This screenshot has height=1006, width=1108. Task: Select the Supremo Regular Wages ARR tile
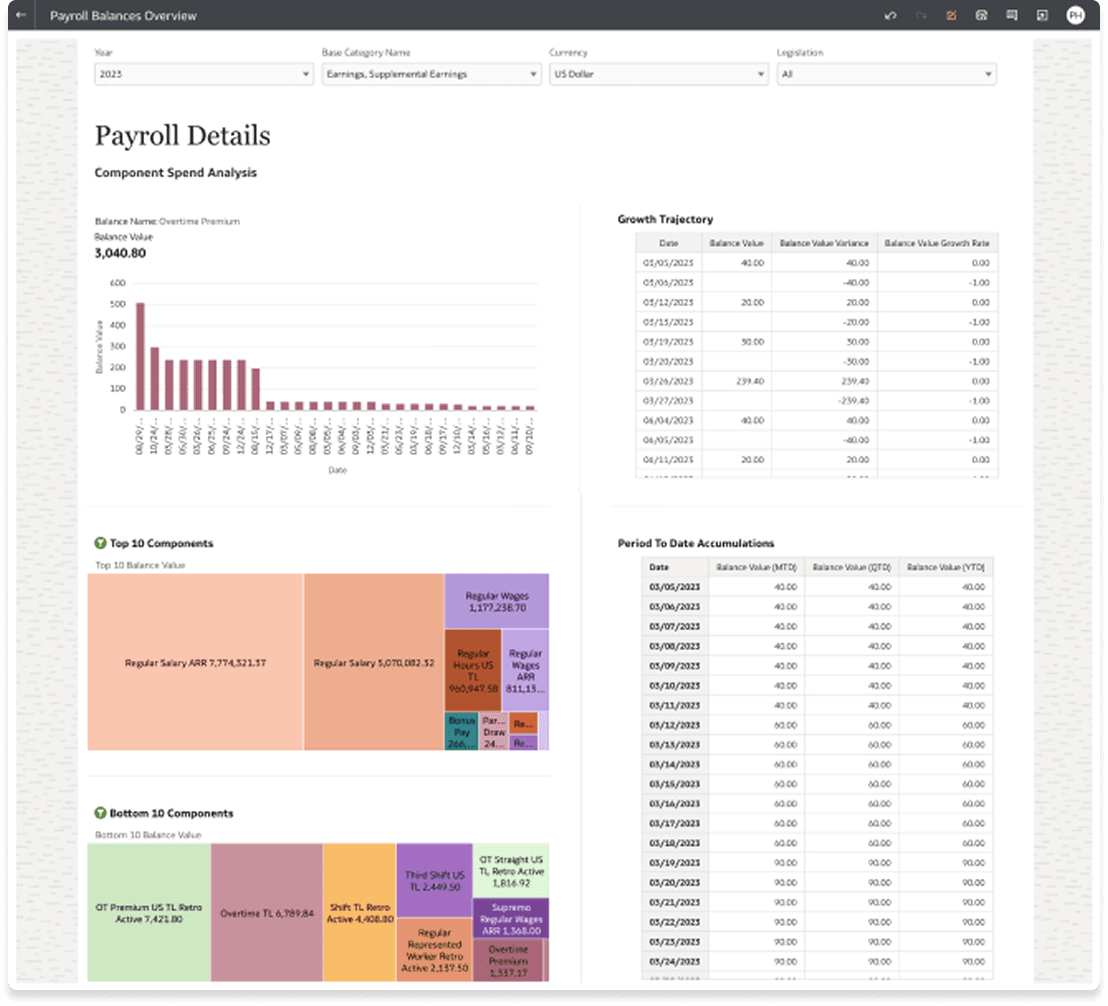(511, 918)
